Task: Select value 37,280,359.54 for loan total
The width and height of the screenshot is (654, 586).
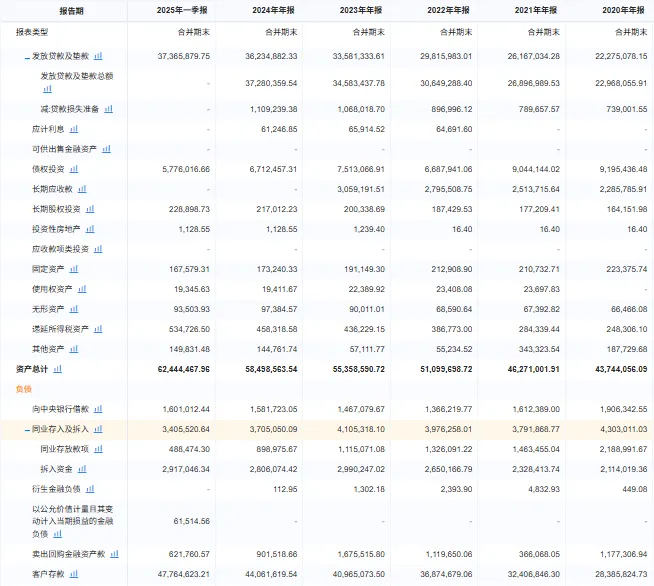Action: tap(272, 83)
